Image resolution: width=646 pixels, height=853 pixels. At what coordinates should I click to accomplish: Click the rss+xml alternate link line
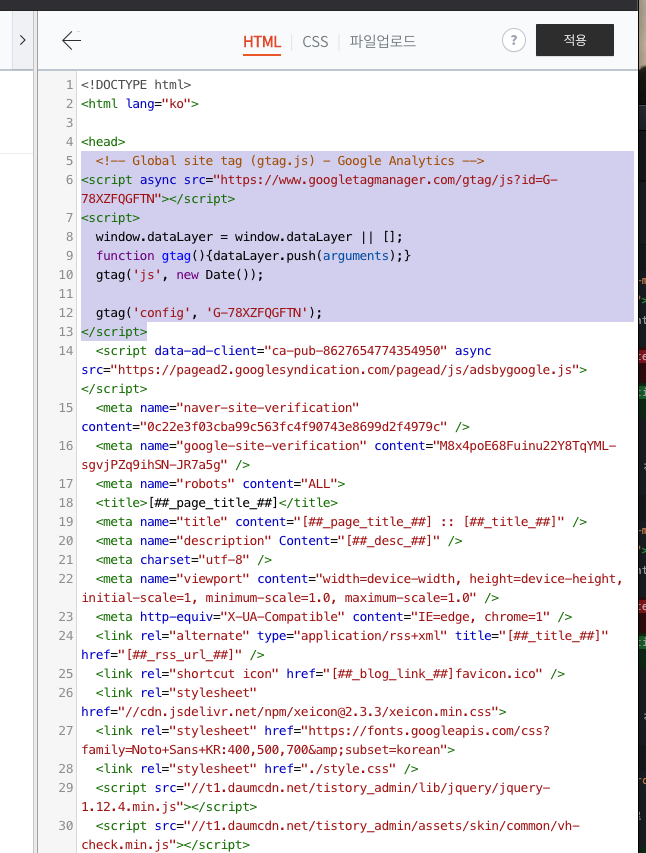pos(345,645)
